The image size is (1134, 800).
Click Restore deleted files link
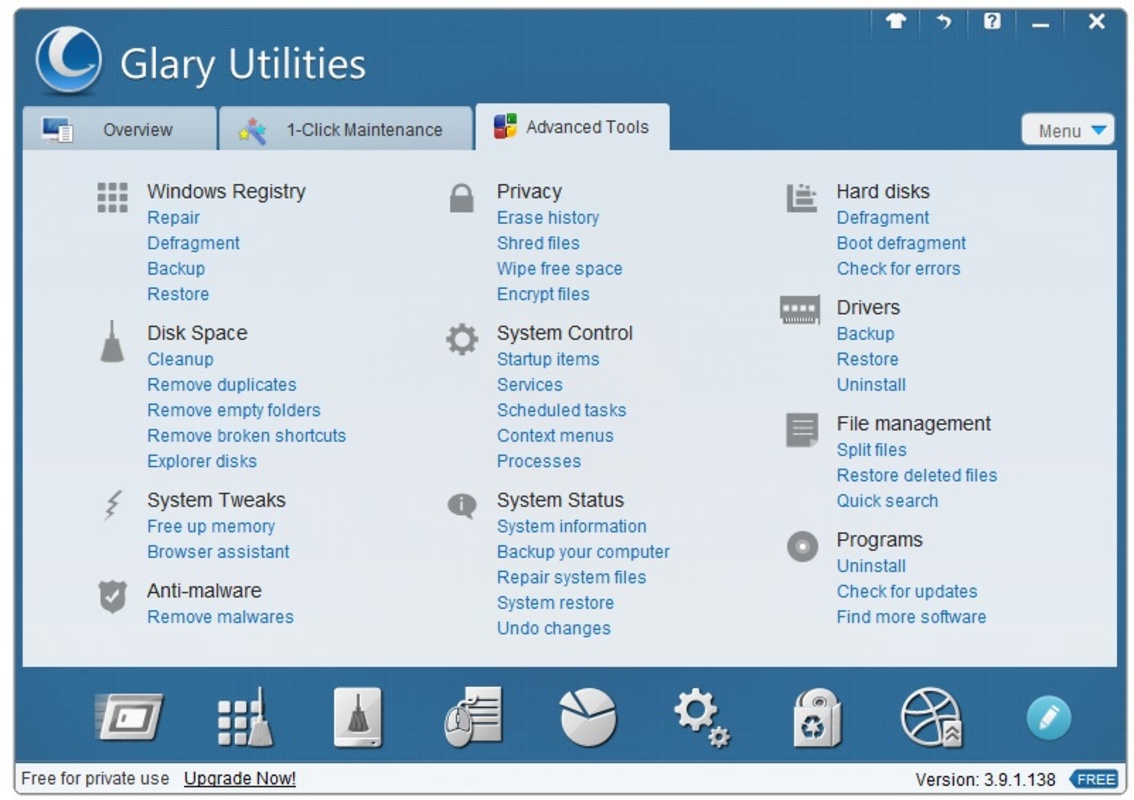tap(916, 475)
